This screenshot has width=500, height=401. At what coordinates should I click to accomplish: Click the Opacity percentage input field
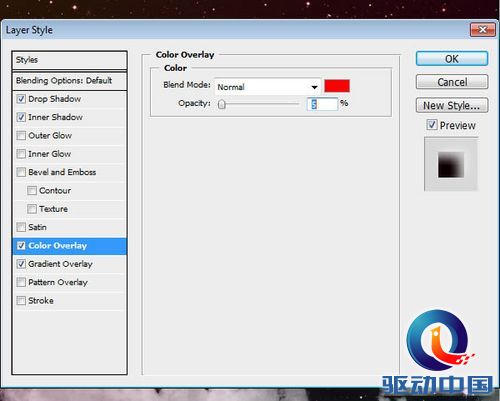coord(322,104)
